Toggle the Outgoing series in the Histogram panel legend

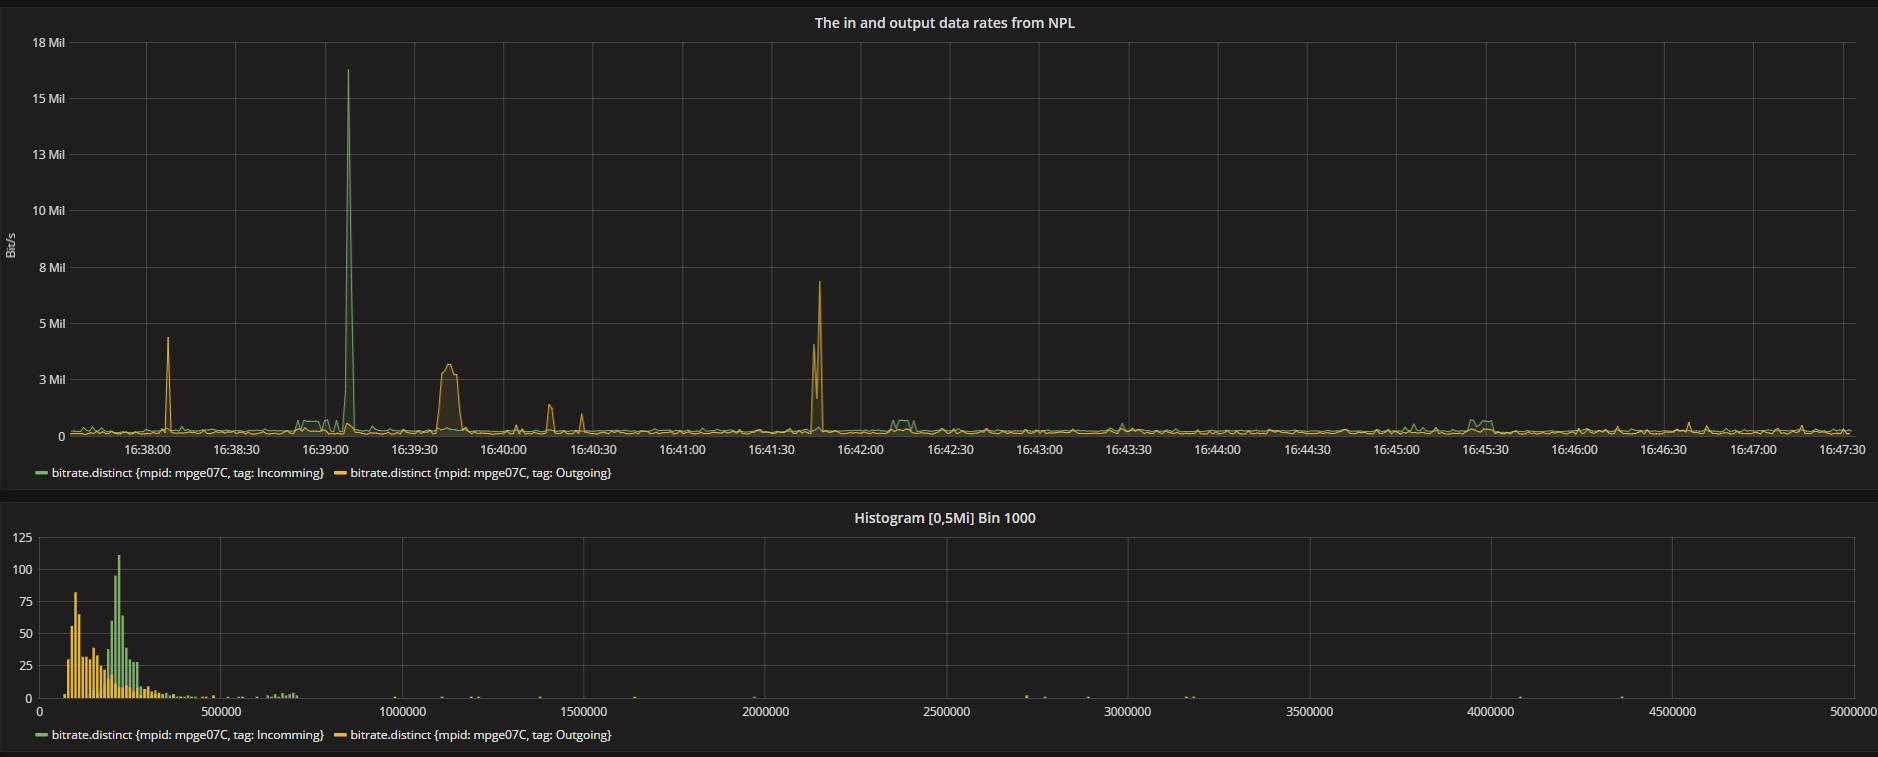(481, 735)
